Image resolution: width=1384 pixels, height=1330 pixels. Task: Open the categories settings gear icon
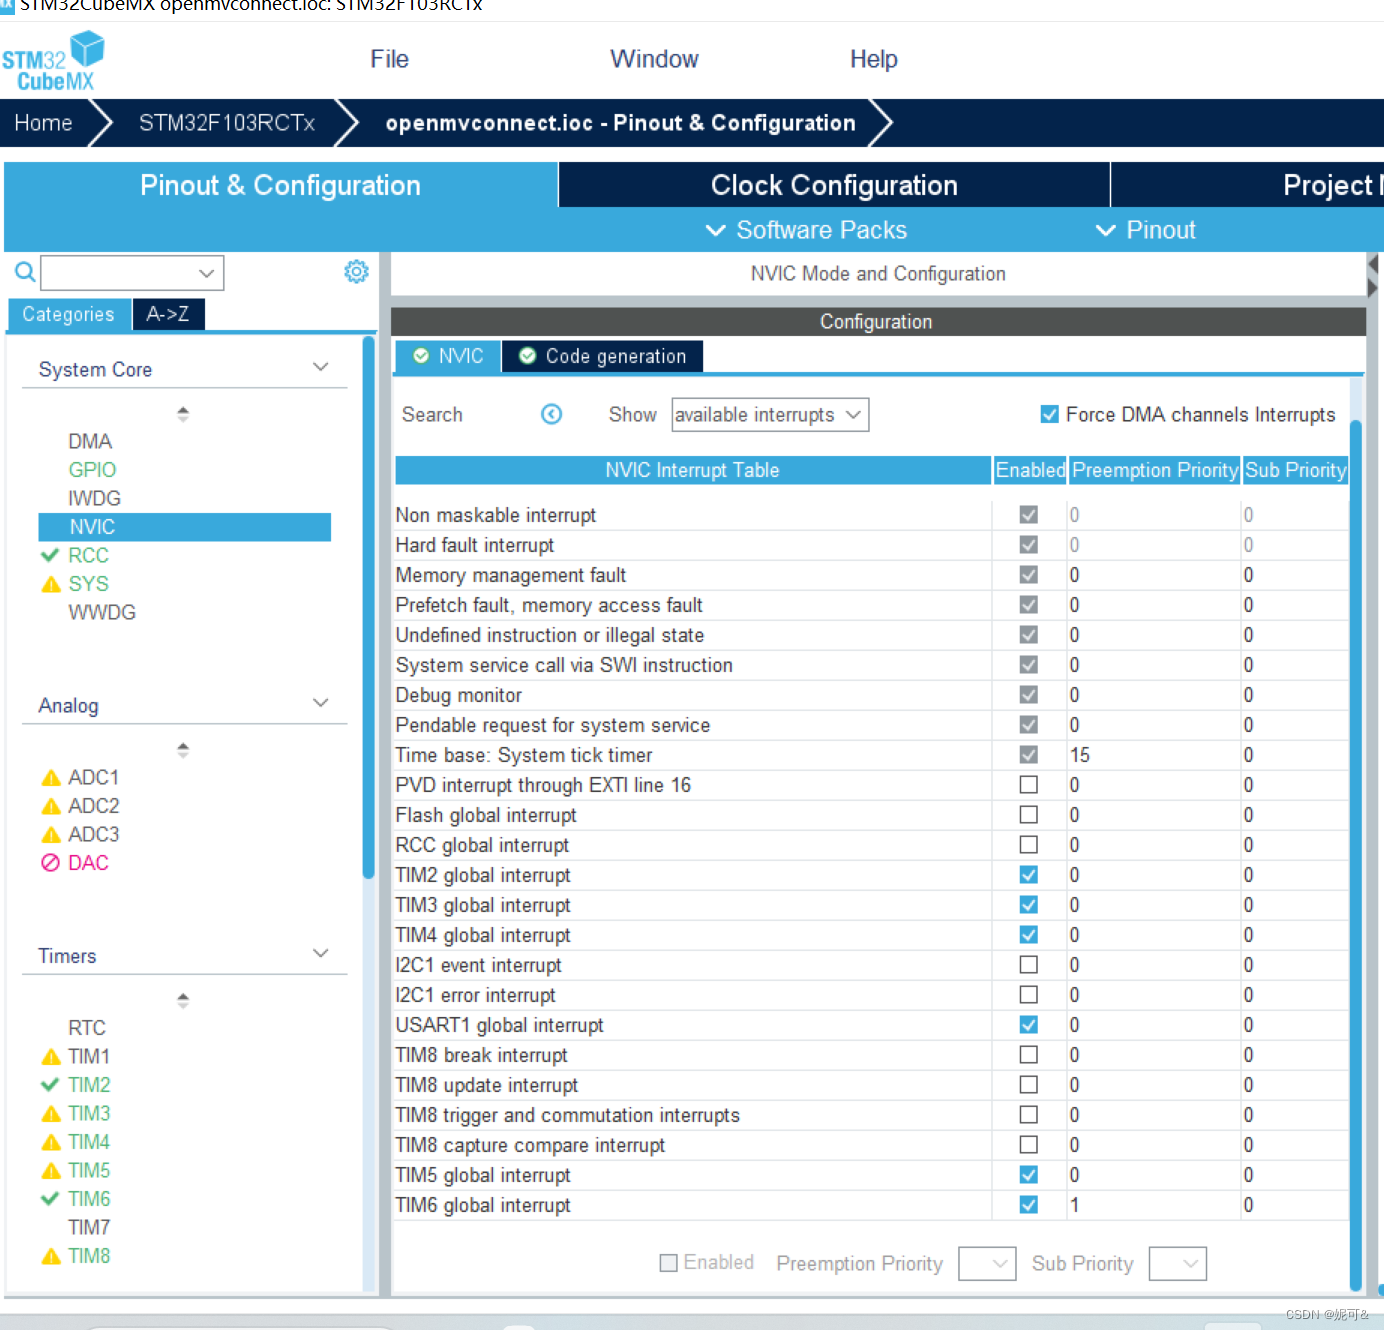[356, 271]
